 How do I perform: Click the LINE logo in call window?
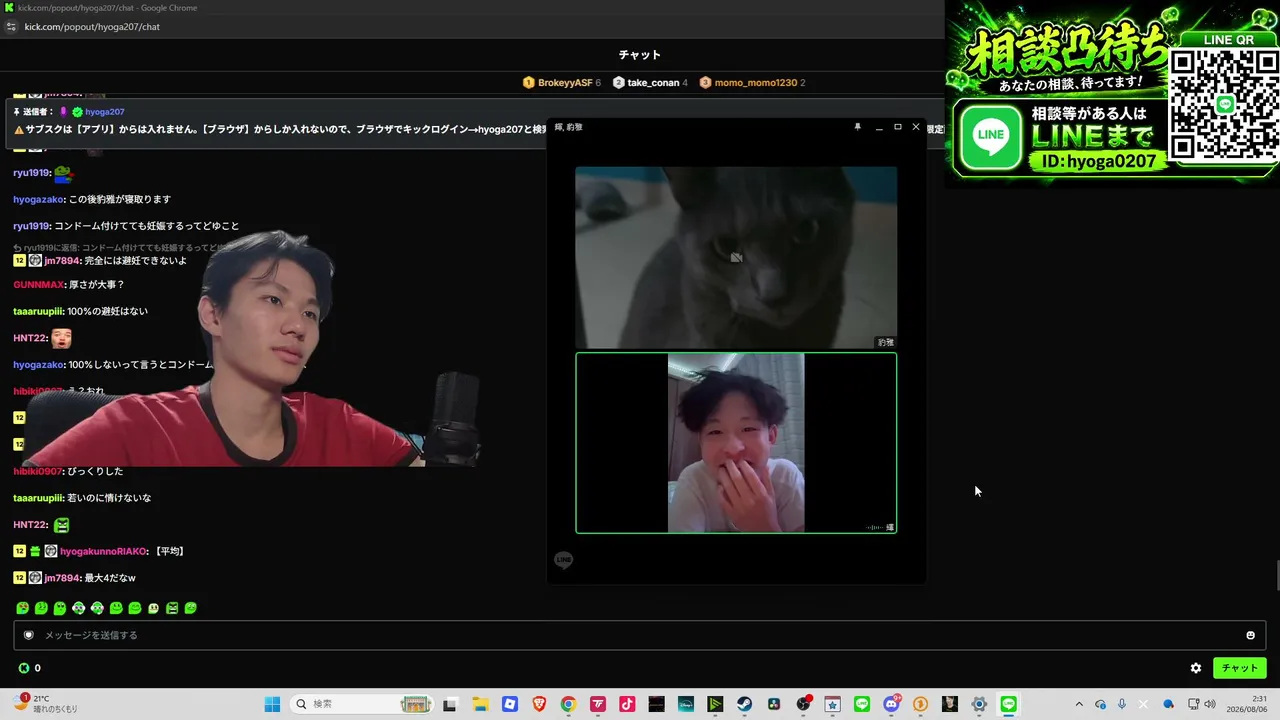[x=564, y=560]
